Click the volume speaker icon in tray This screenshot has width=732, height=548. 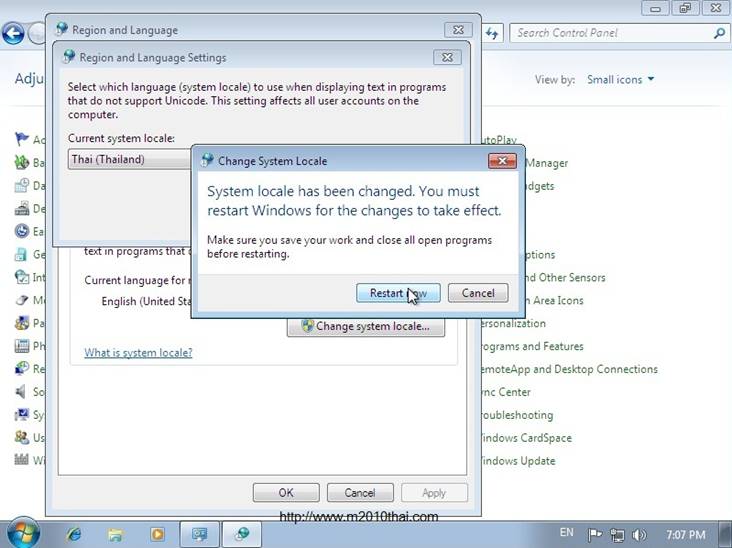639,535
